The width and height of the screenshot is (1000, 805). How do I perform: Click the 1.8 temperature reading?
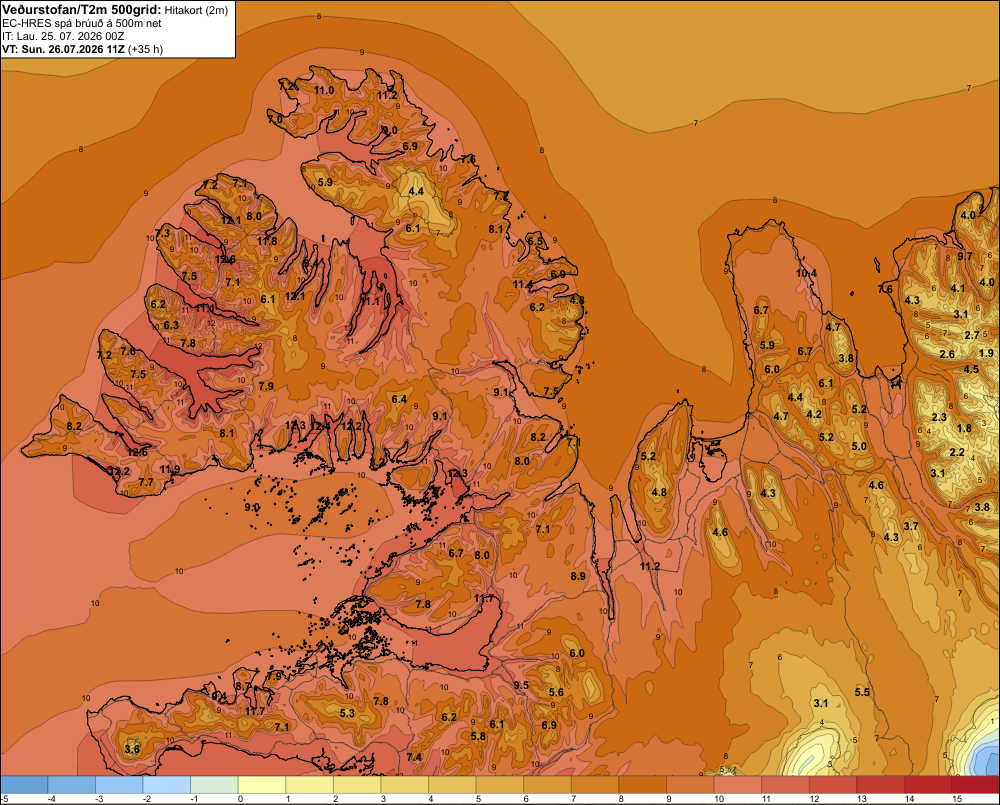click(x=964, y=429)
